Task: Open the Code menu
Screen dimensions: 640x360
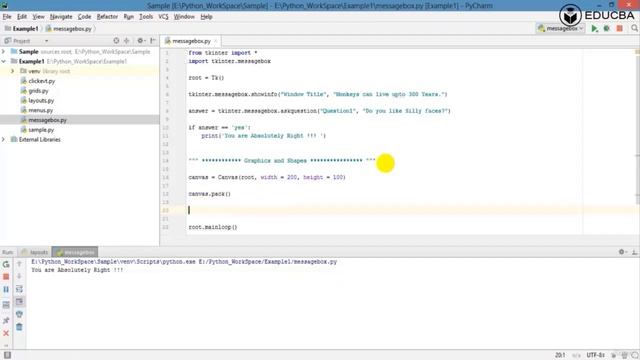Action: [84, 17]
